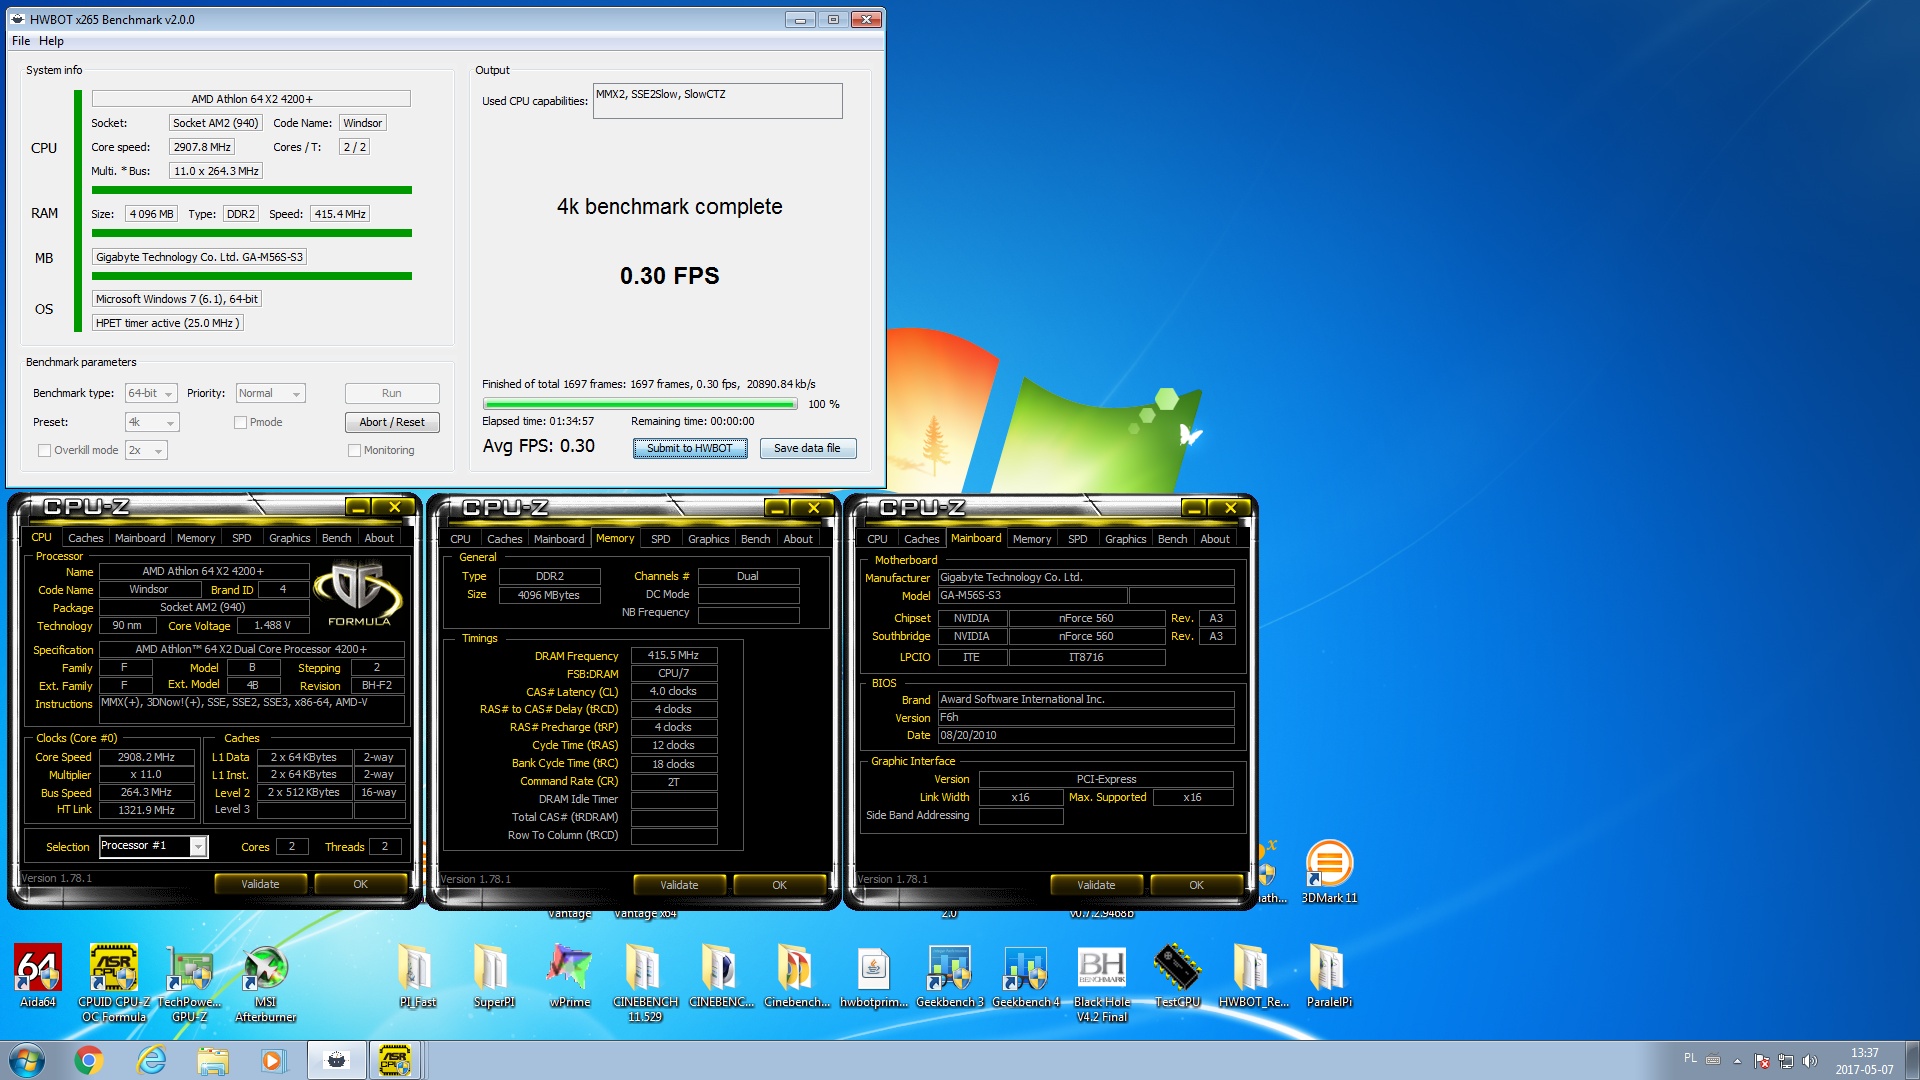Click the Used CPU capabilities text box
Image resolution: width=1920 pixels, height=1080 pixels.
click(x=717, y=101)
